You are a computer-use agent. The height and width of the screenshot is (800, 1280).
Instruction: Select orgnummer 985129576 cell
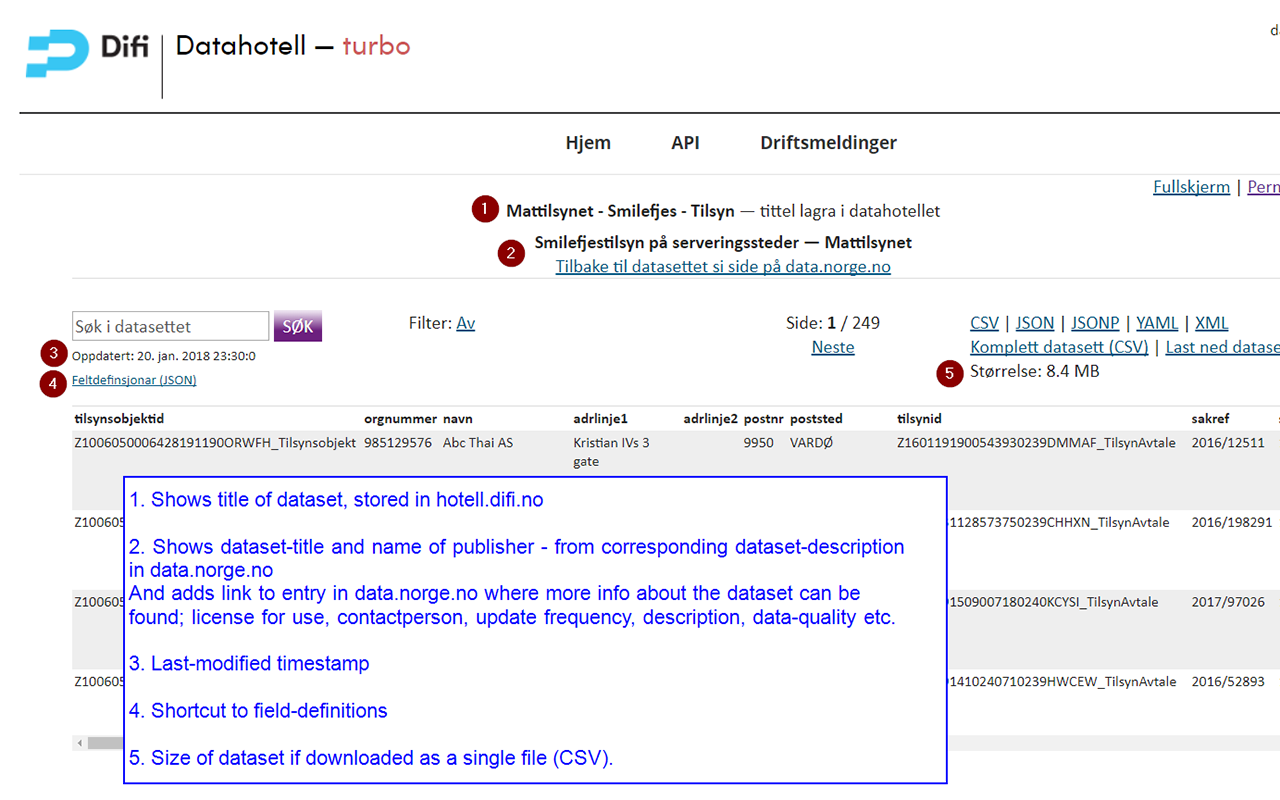coord(398,442)
